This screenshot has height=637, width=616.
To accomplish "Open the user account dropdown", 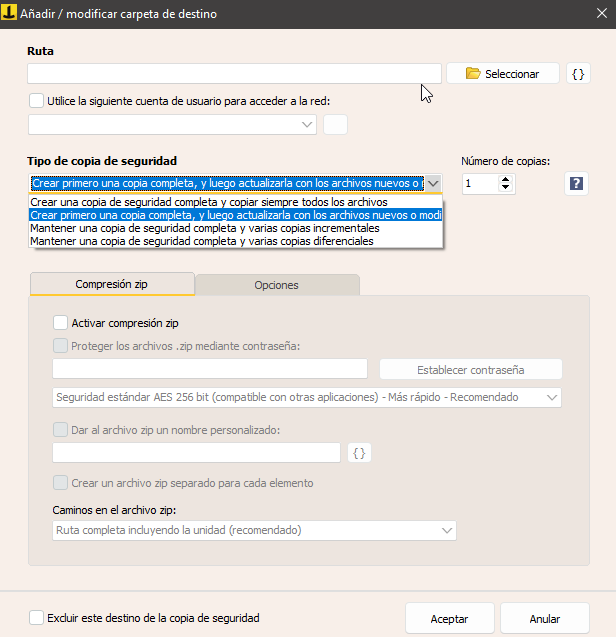I will pos(172,124).
